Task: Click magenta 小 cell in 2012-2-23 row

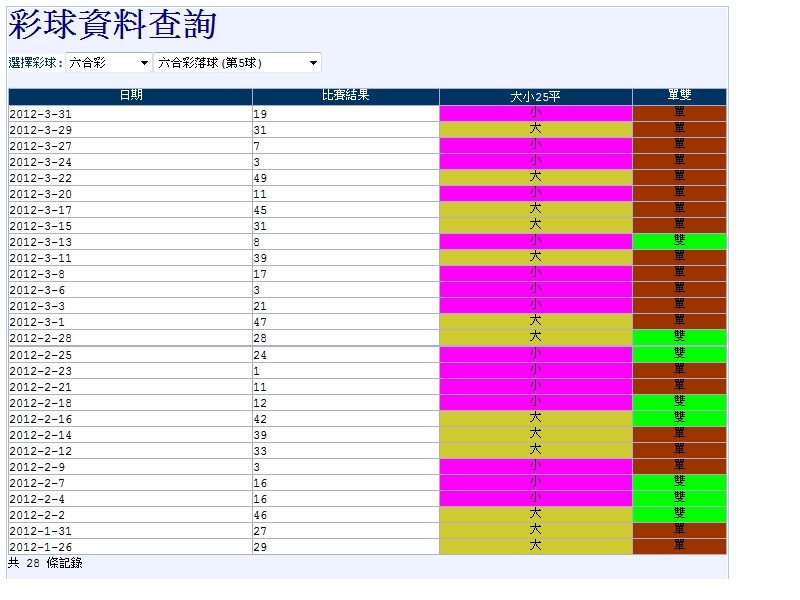Action: point(535,370)
